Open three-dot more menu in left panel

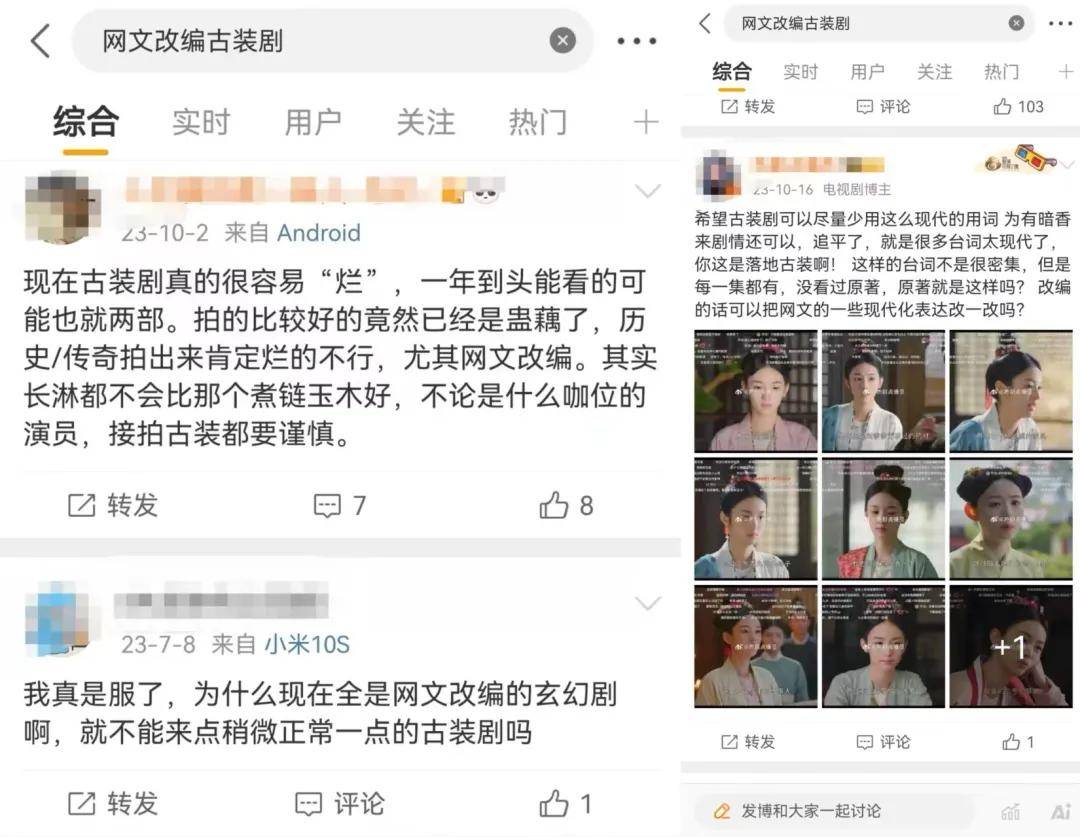[636, 41]
